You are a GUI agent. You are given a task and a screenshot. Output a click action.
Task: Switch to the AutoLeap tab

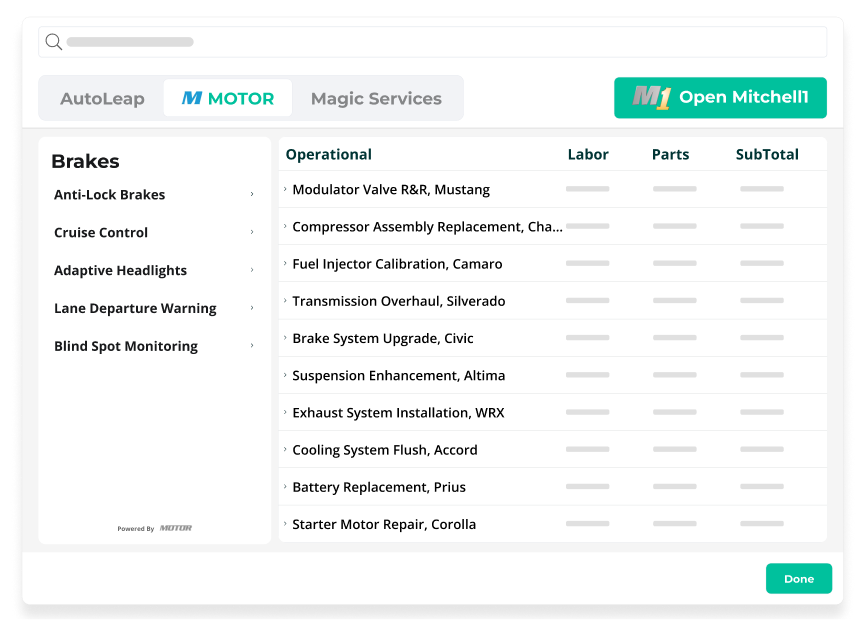pos(103,98)
